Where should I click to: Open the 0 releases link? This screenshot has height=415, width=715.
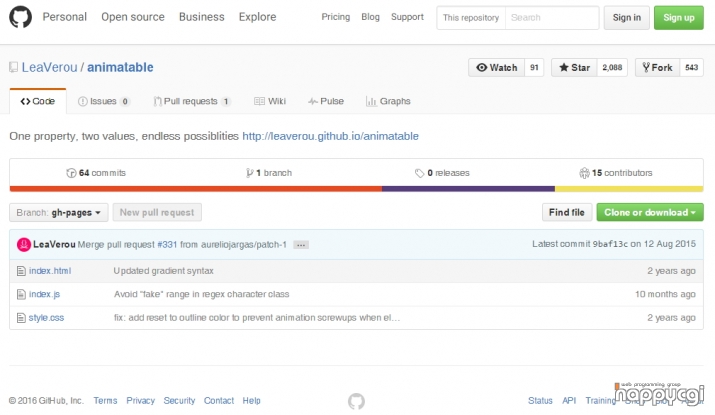(442, 173)
